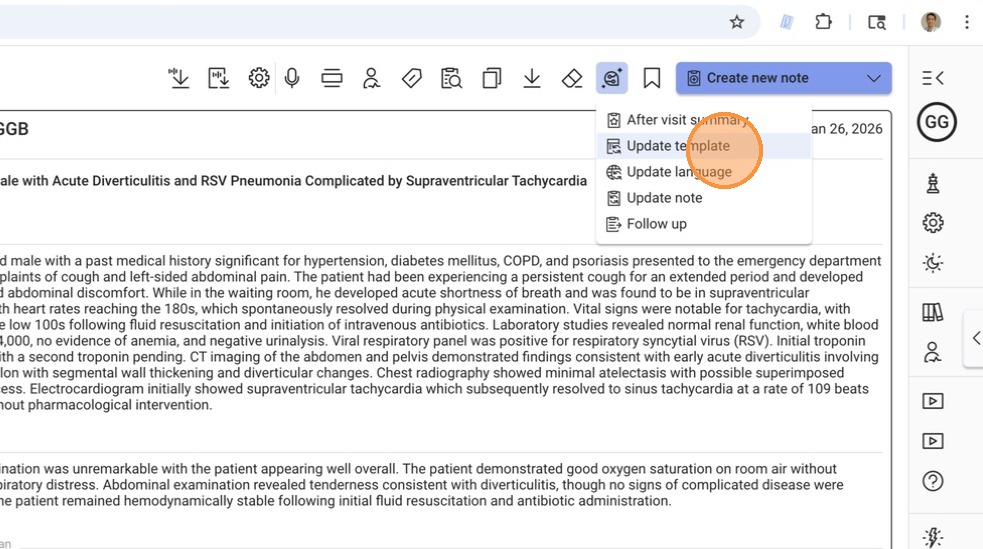Screen dimensions: 983x549
Task: Select Update note menu entry
Action: (x=704, y=198)
